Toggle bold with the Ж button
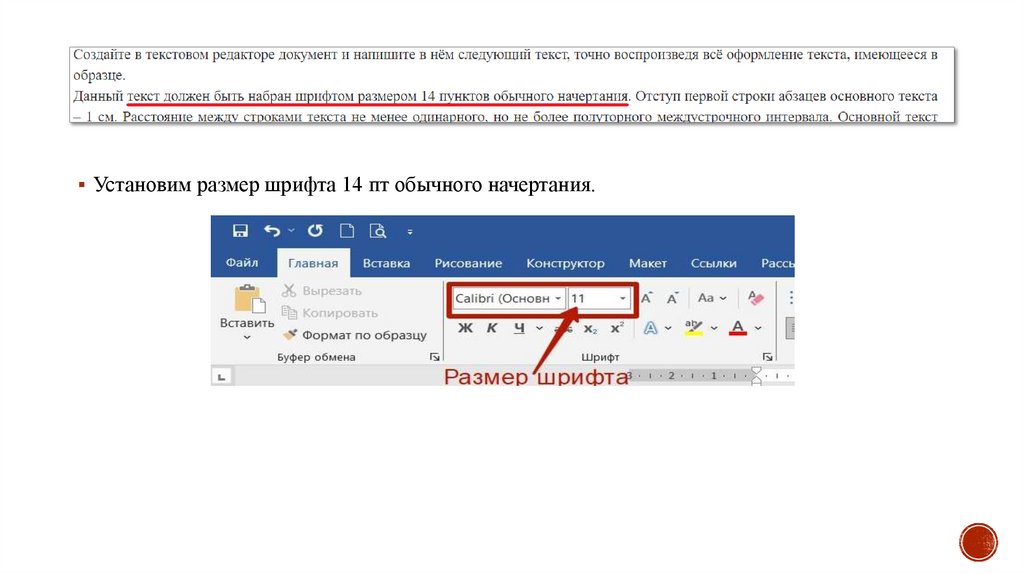This screenshot has width=1024, height=574. 465,328
